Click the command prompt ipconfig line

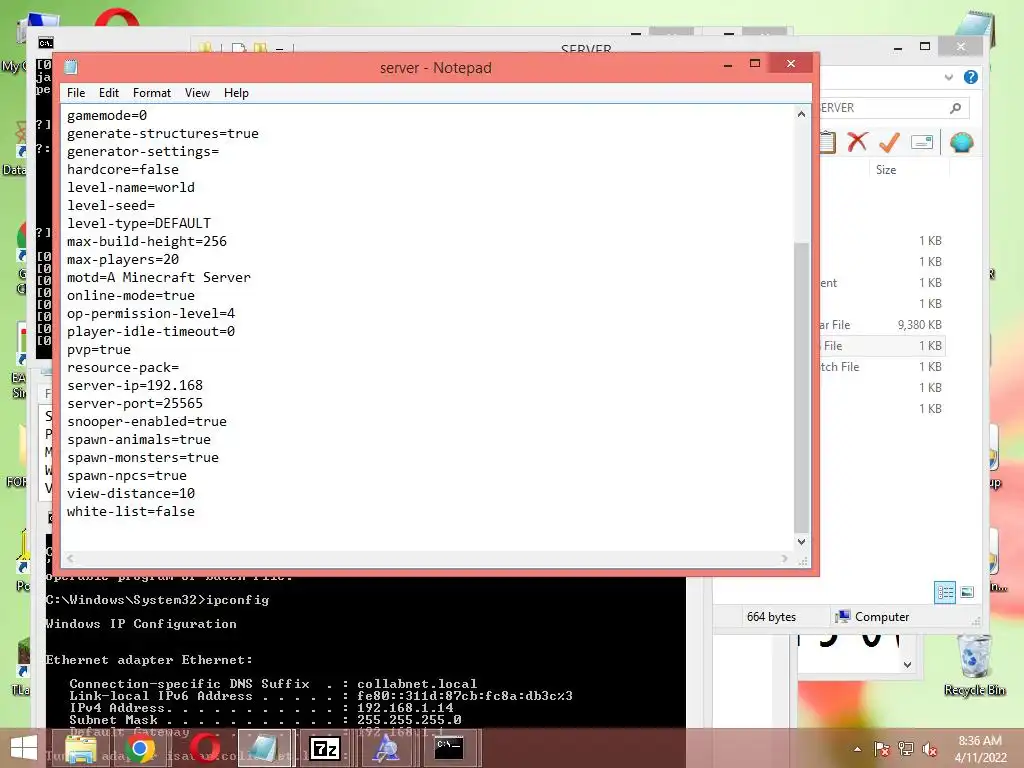click(157, 600)
